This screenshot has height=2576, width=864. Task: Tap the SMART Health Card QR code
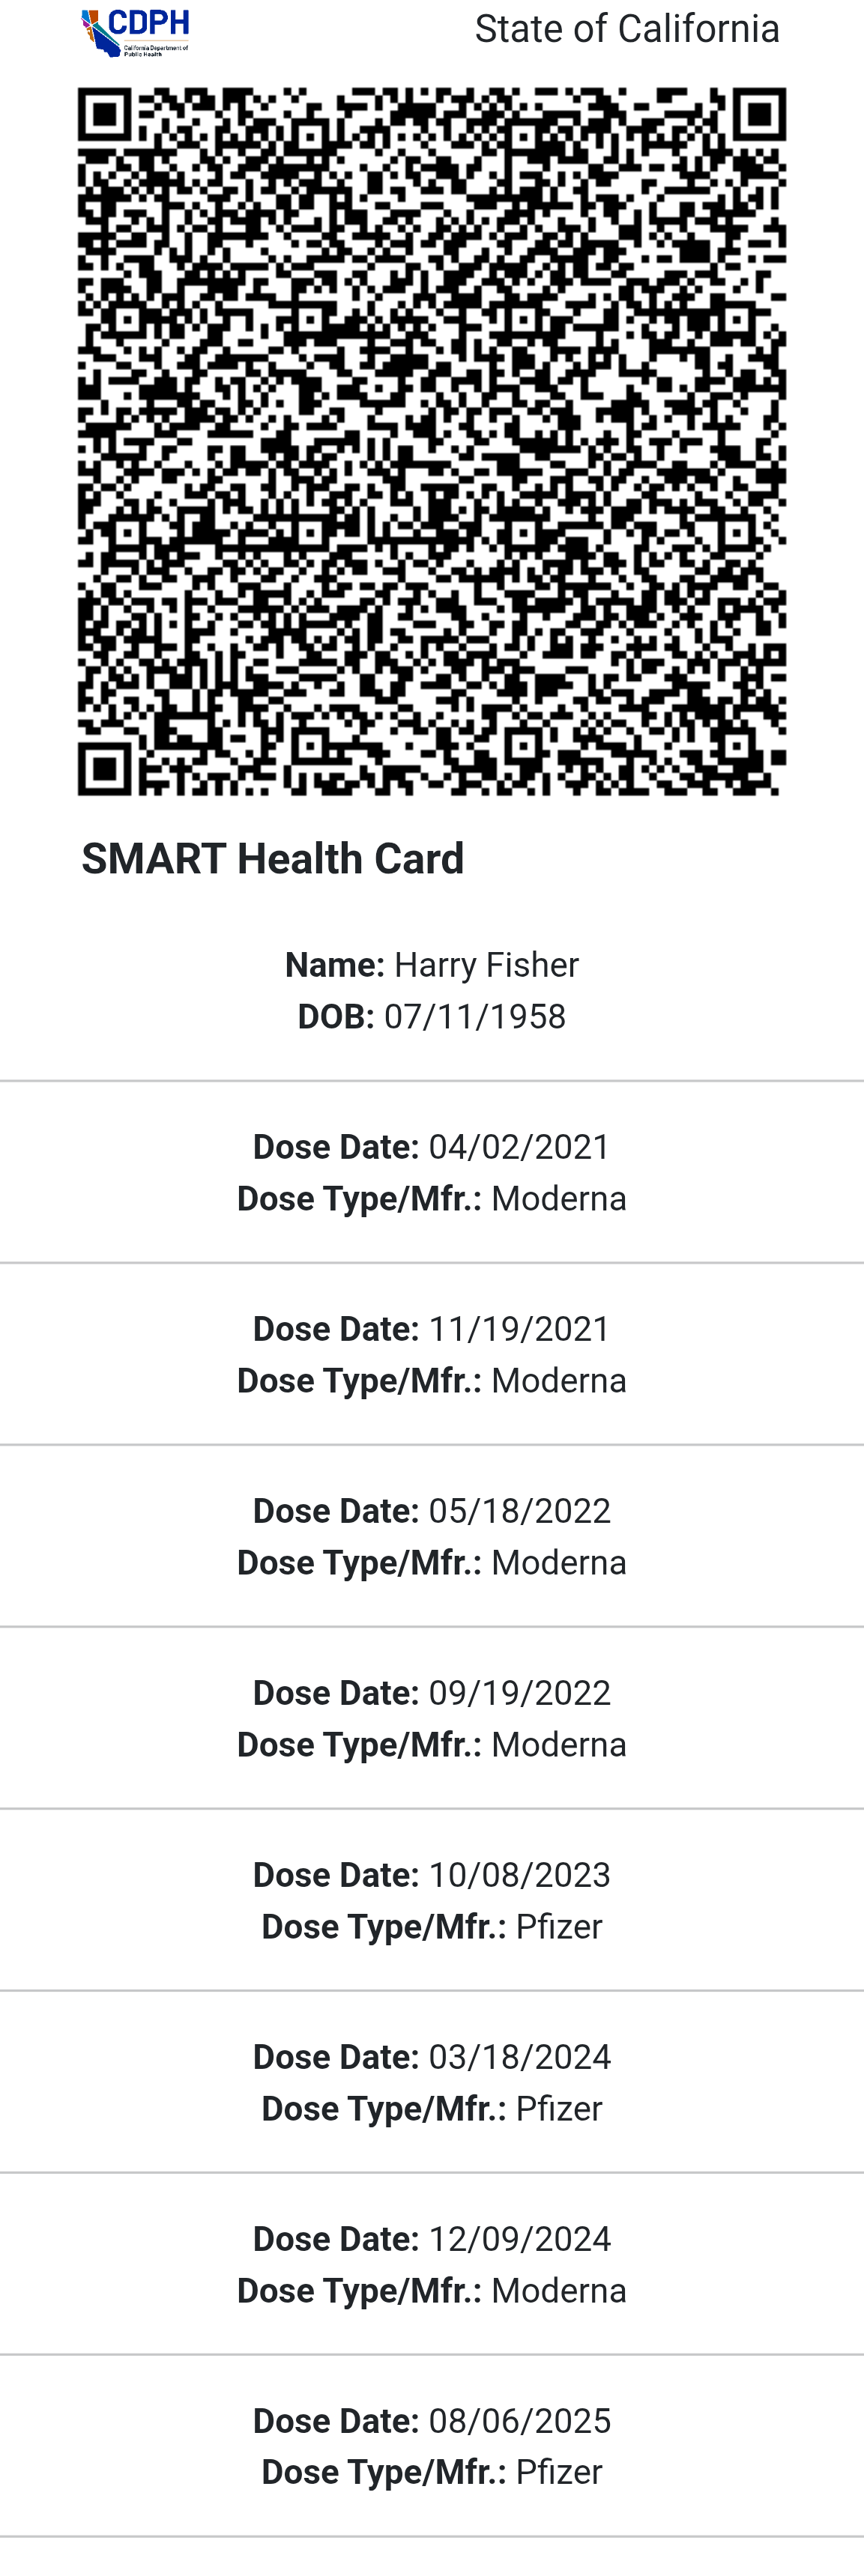(432, 441)
